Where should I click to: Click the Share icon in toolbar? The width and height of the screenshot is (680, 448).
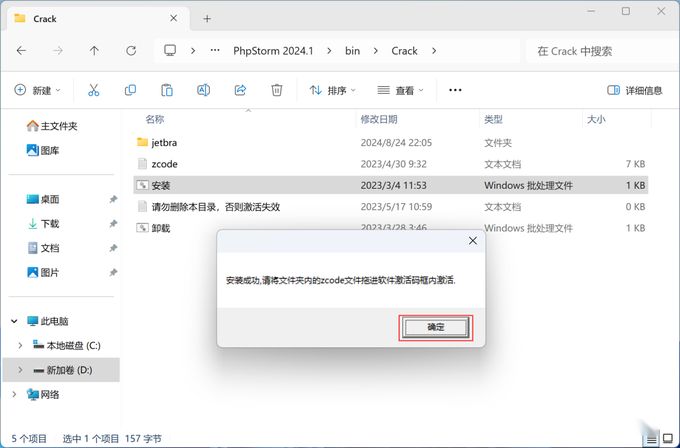pos(240,90)
